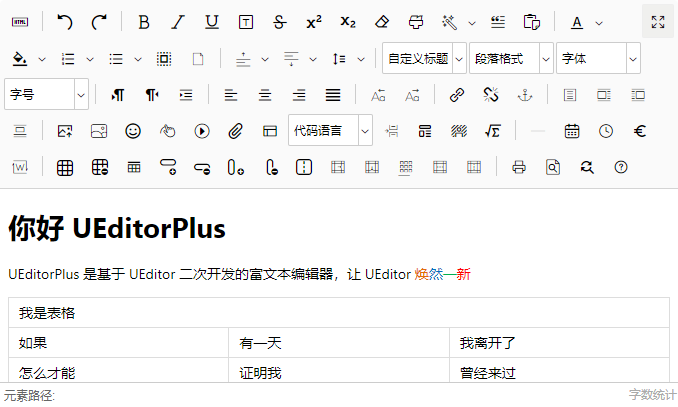
Task: Insert a link with the chain icon
Action: coord(457,95)
